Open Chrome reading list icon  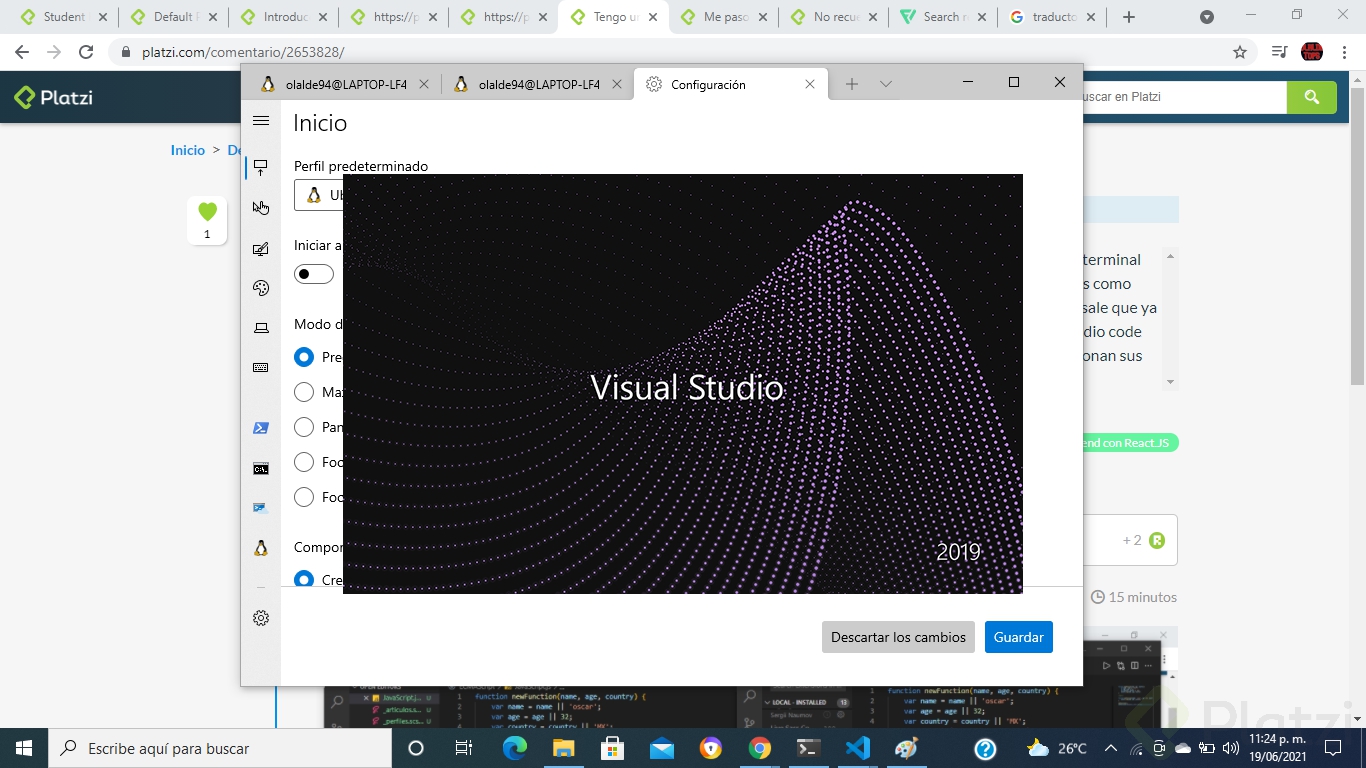pos(1279,52)
